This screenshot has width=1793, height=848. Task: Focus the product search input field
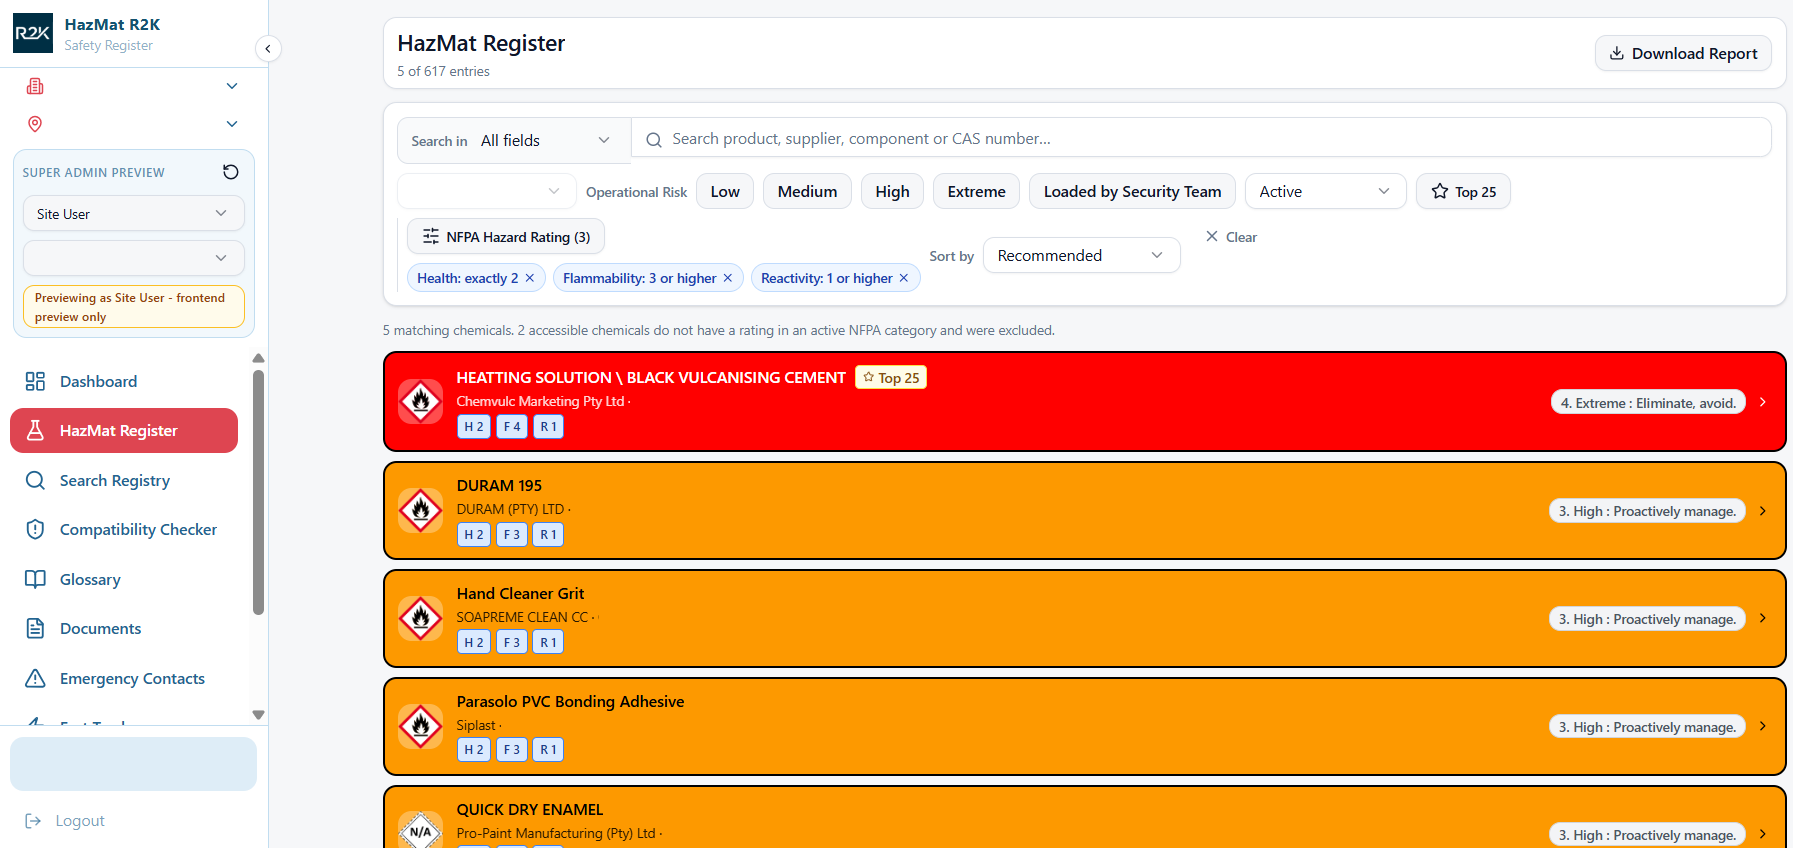[1201, 139]
